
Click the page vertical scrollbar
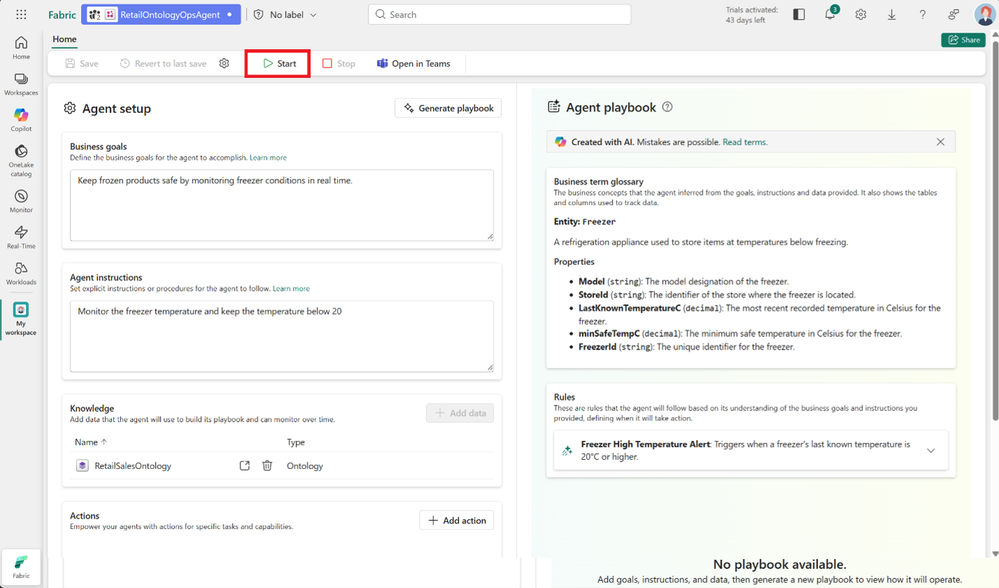(995, 229)
